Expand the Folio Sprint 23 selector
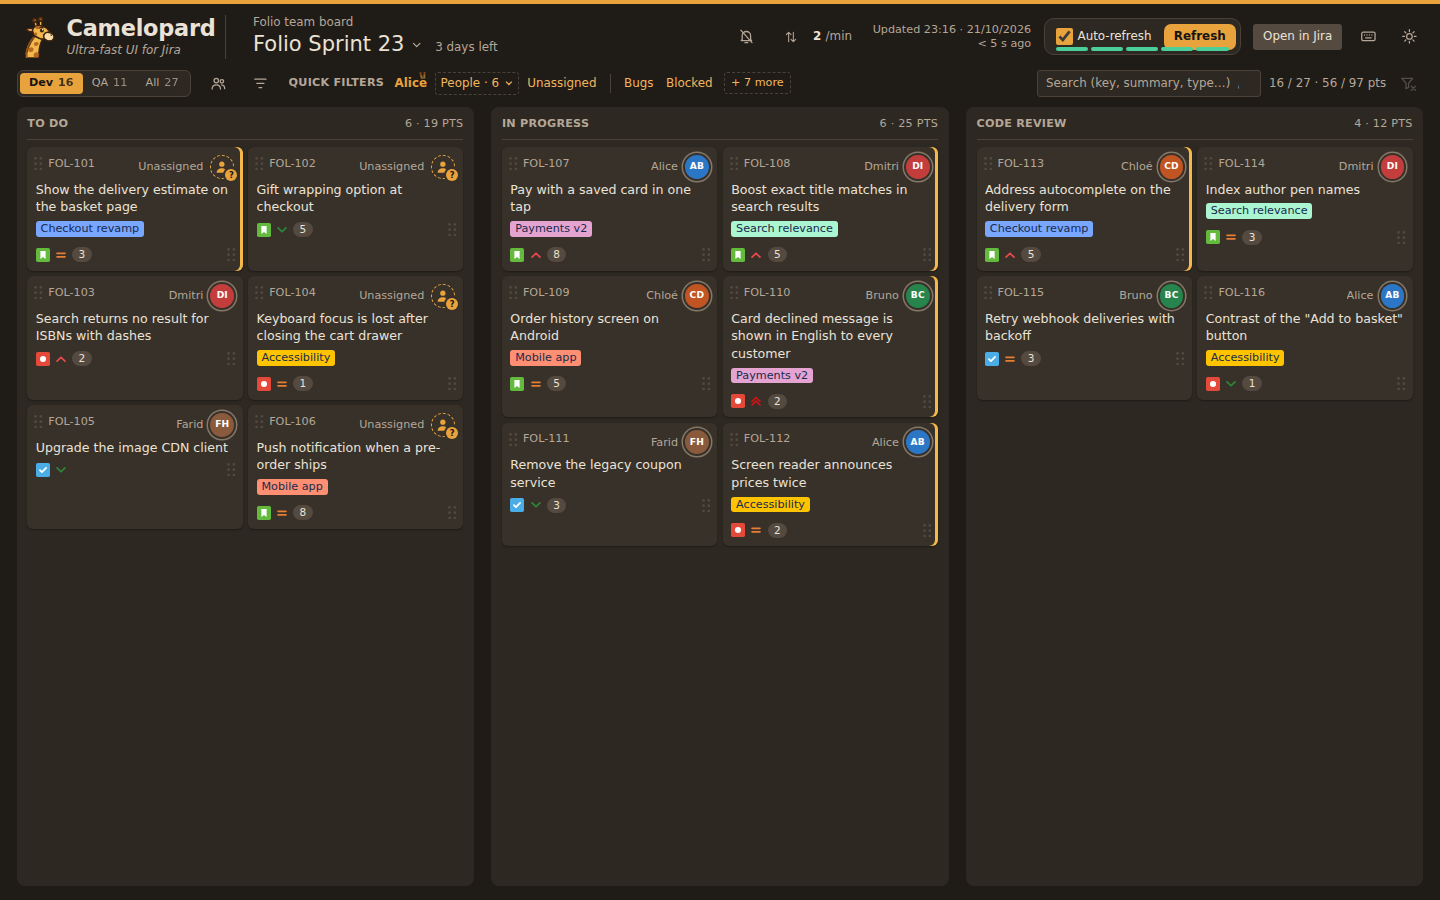The height and width of the screenshot is (900, 1440). [x=337, y=44]
